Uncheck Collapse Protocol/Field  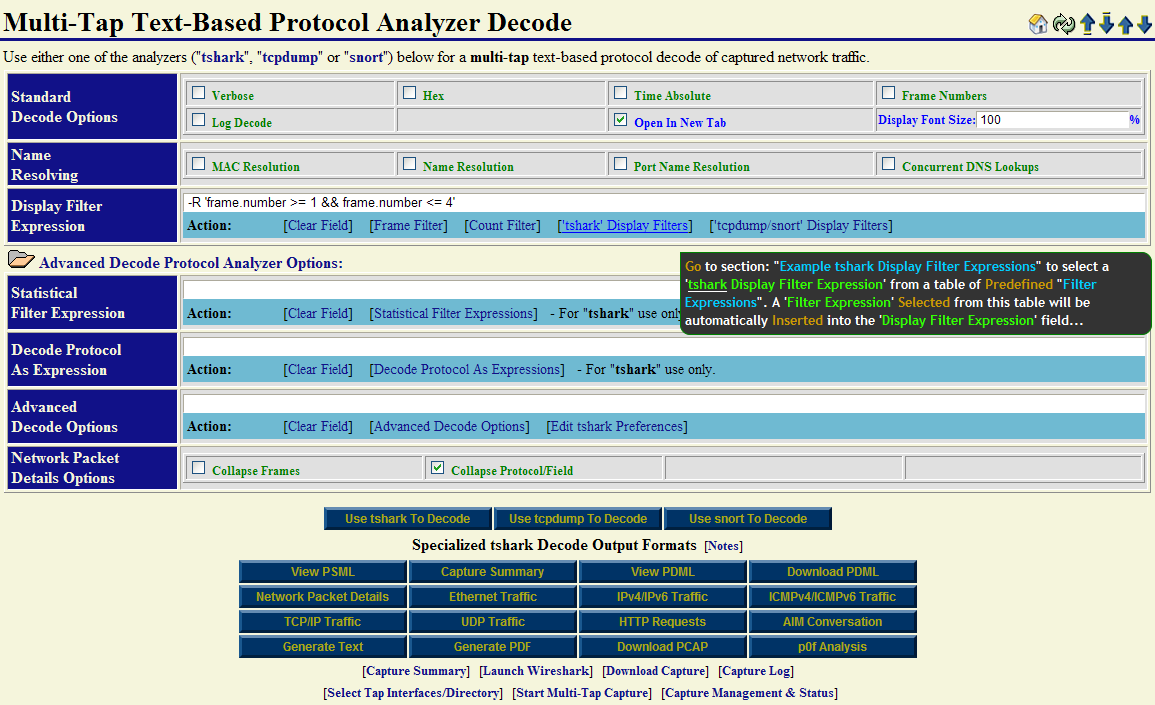(438, 467)
